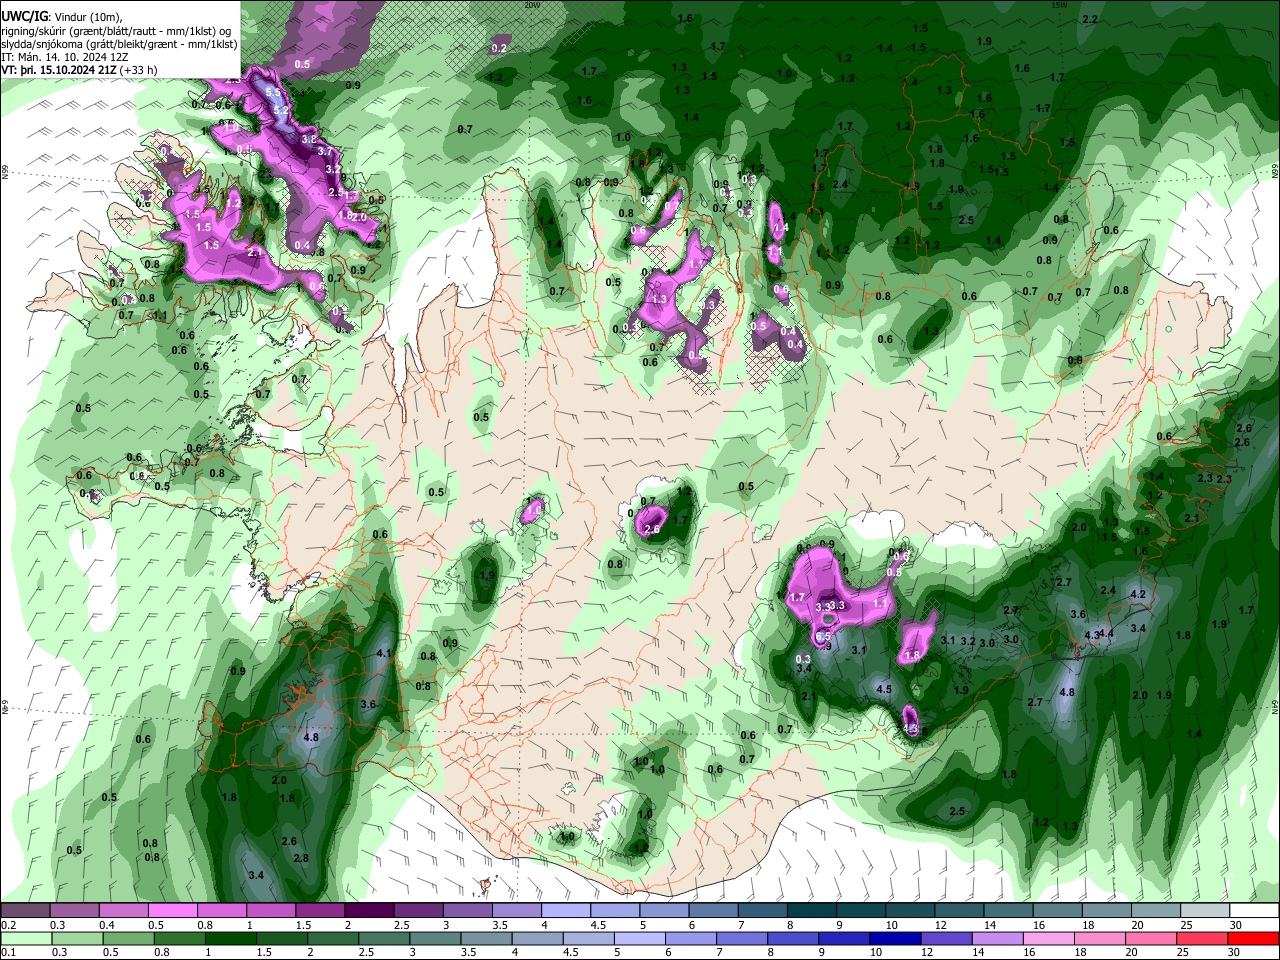Screen dimensions: 1280x960
Task: Pick top-row legend swatch labeled 1
Action: (270, 911)
